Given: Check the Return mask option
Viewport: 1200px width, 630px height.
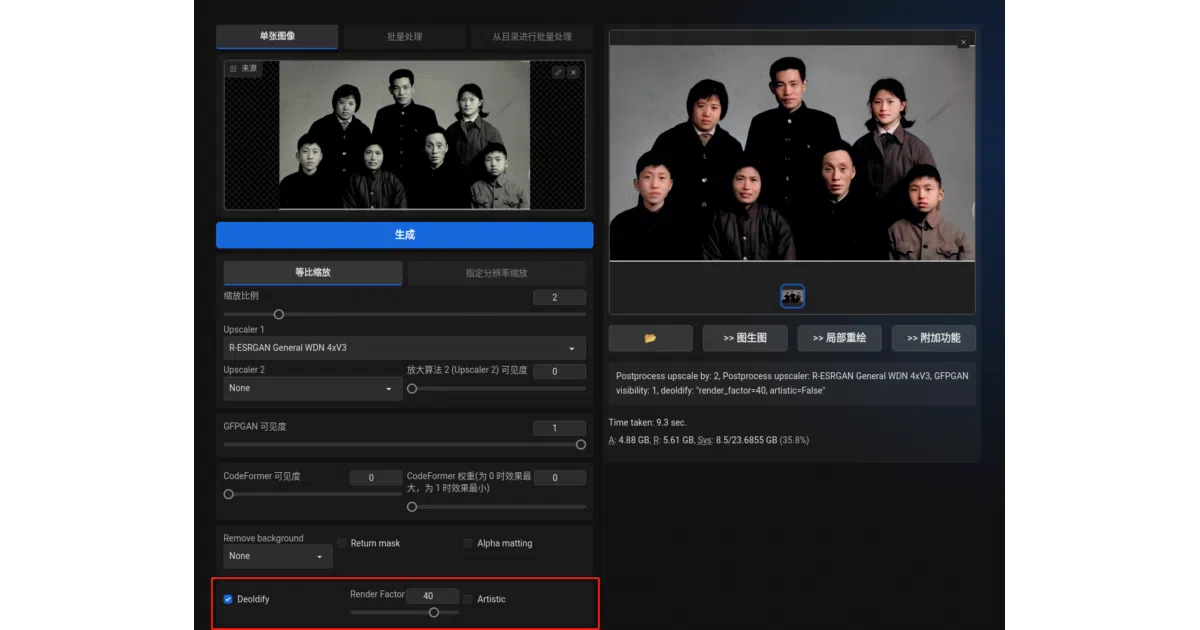Looking at the screenshot, I should pyautogui.click(x=342, y=543).
